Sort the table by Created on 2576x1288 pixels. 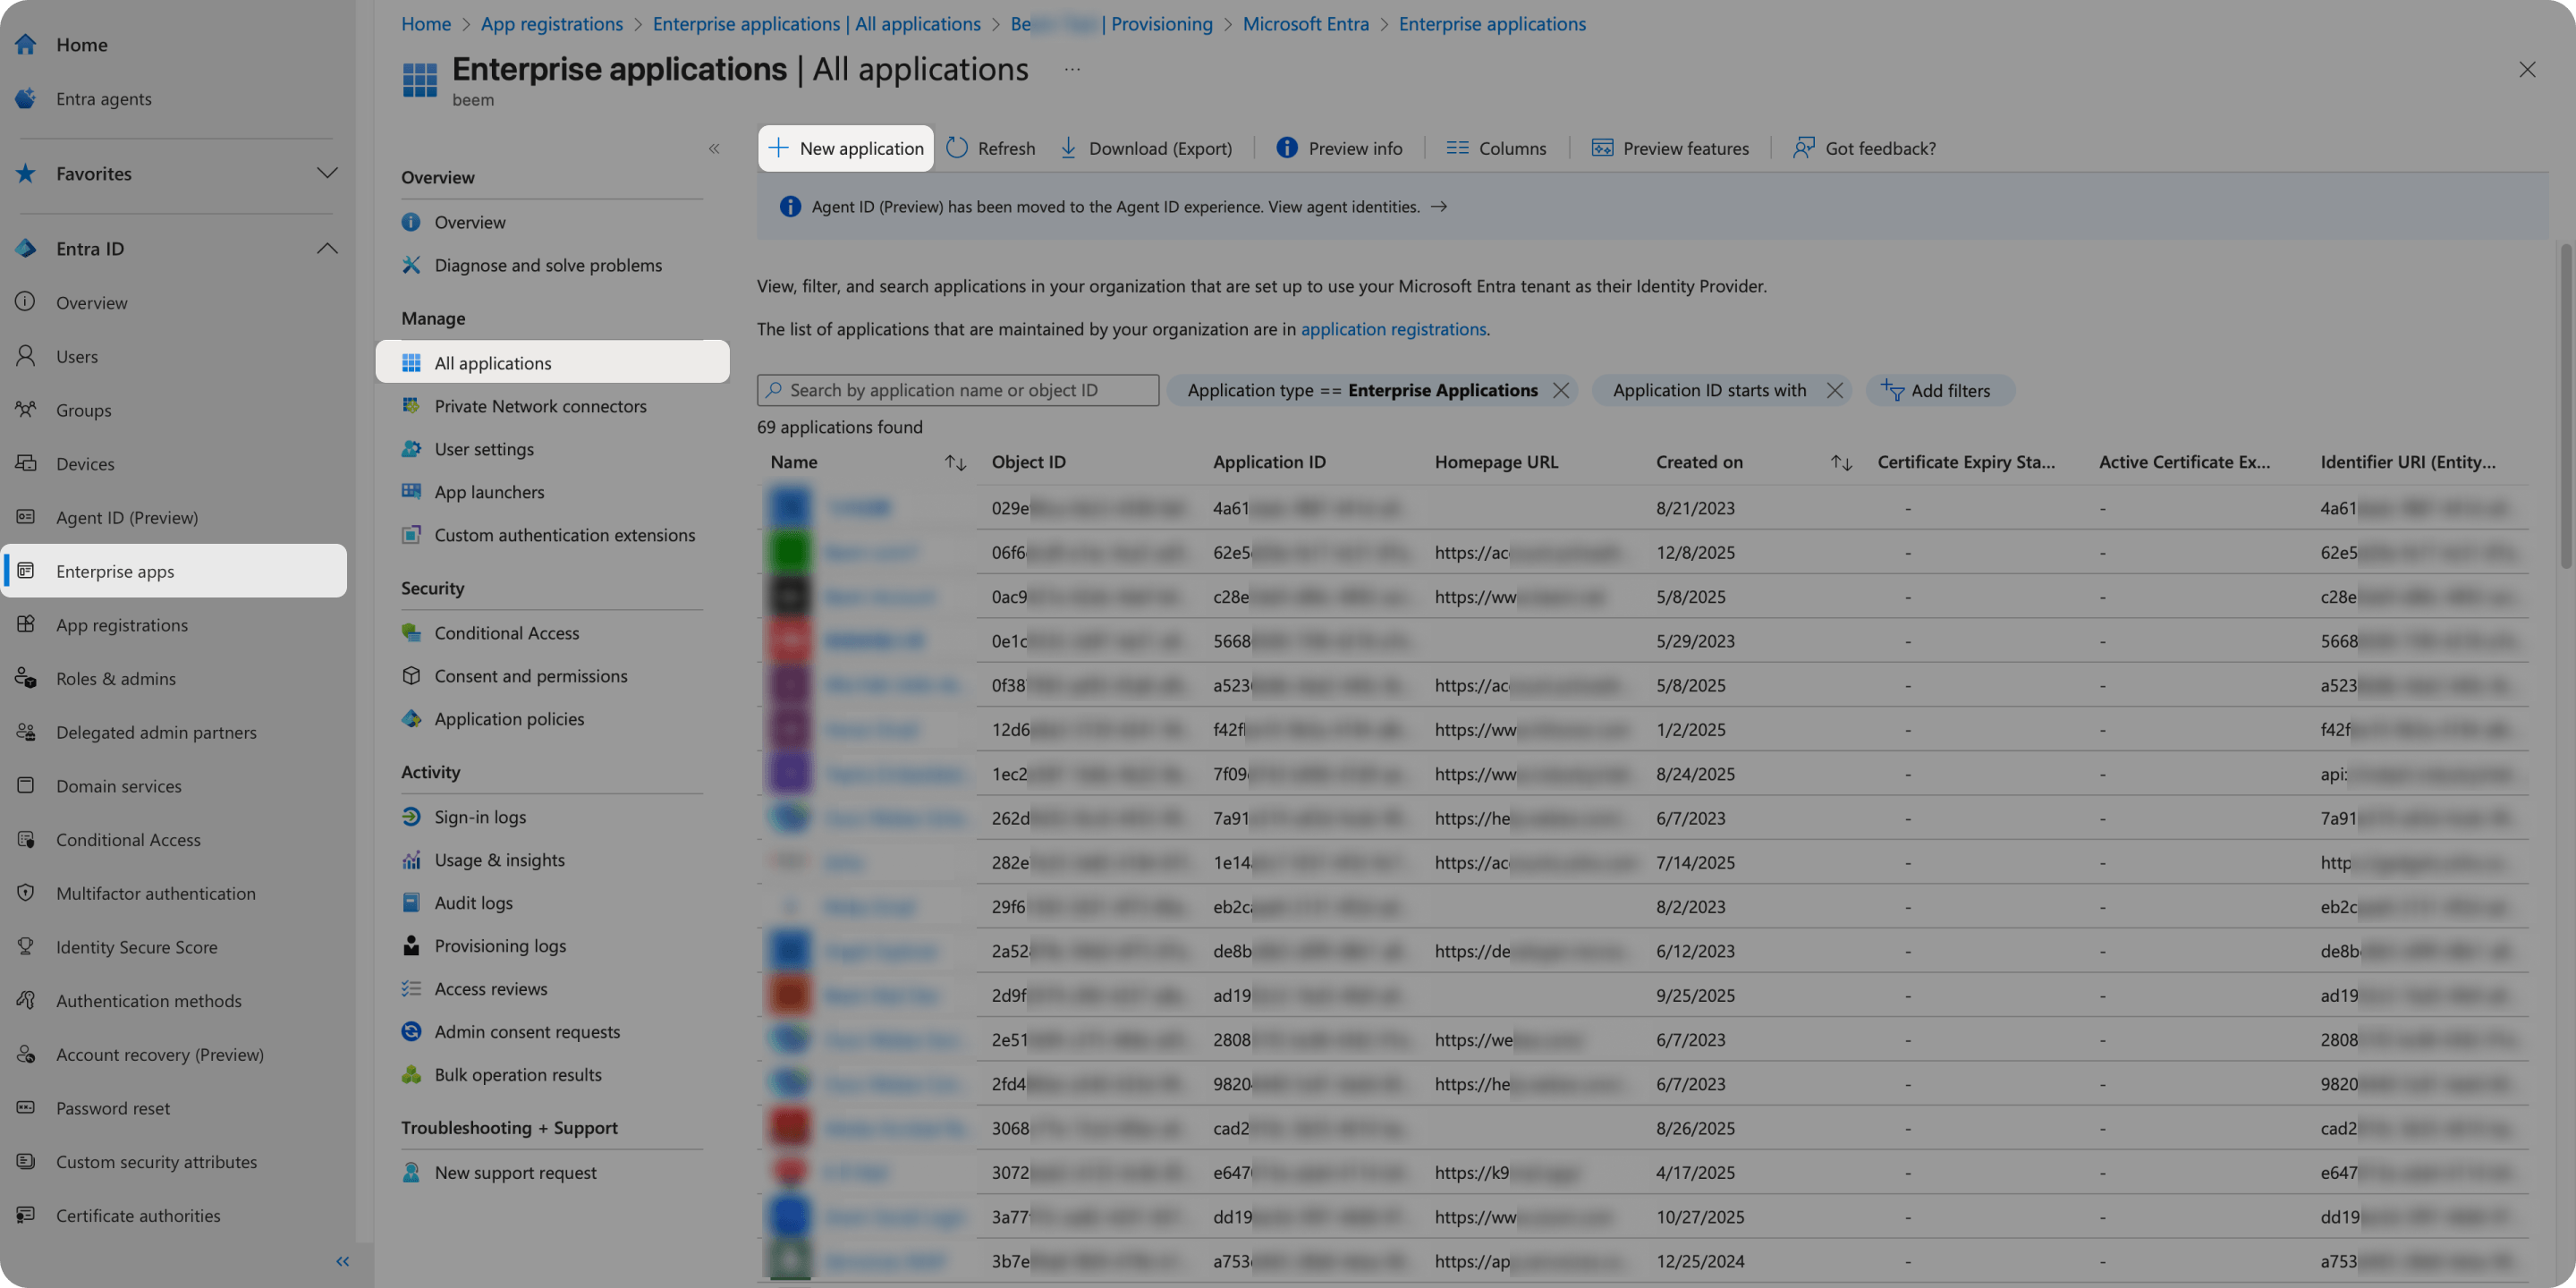1841,462
